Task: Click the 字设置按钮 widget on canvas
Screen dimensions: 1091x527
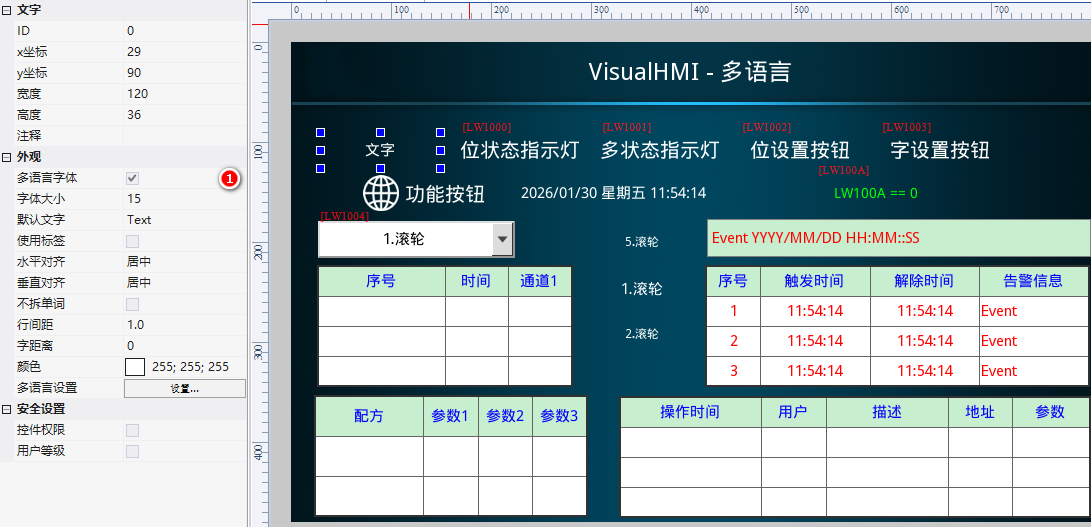Action: click(x=939, y=151)
